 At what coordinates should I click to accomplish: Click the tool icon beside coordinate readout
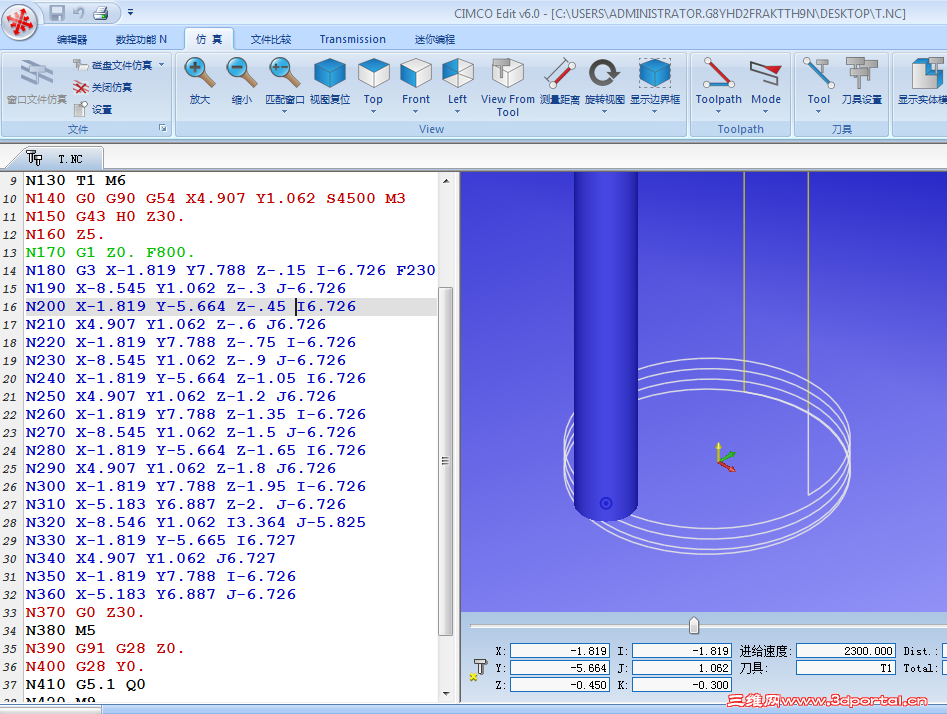pos(478,669)
